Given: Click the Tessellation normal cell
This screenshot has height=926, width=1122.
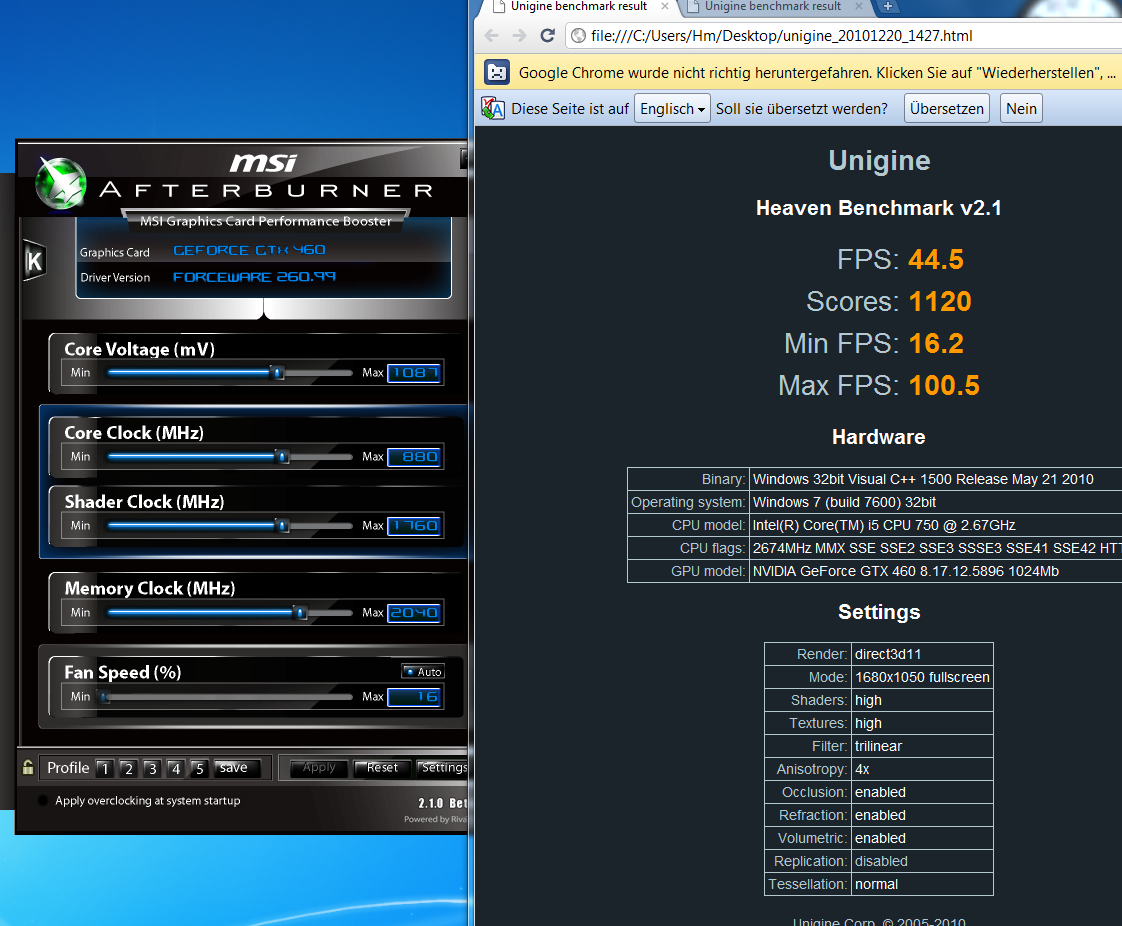Looking at the screenshot, I should (922, 884).
